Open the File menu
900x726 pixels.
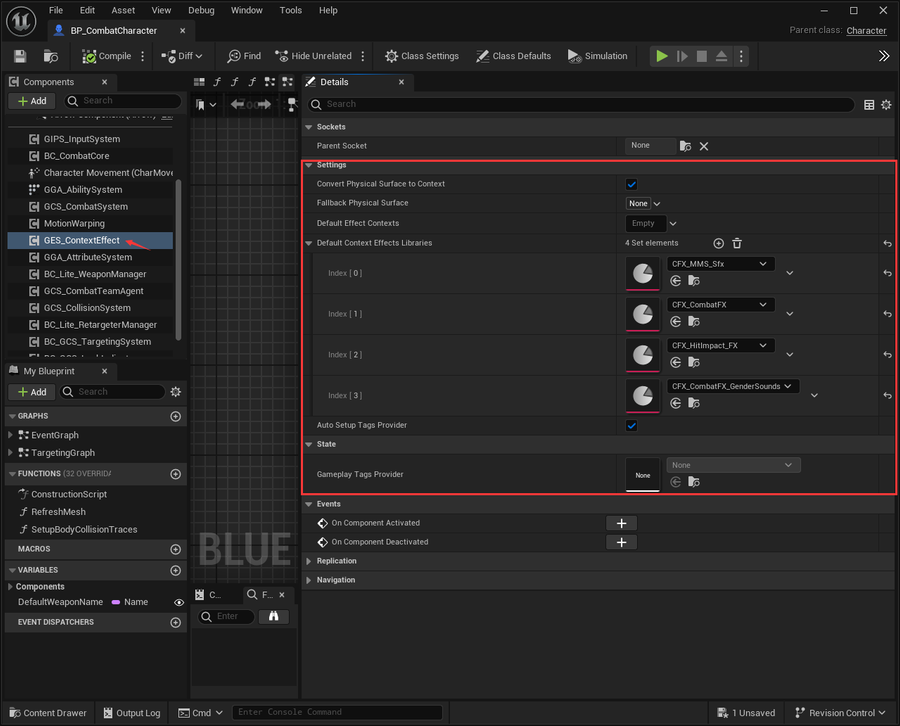pyautogui.click(x=56, y=10)
